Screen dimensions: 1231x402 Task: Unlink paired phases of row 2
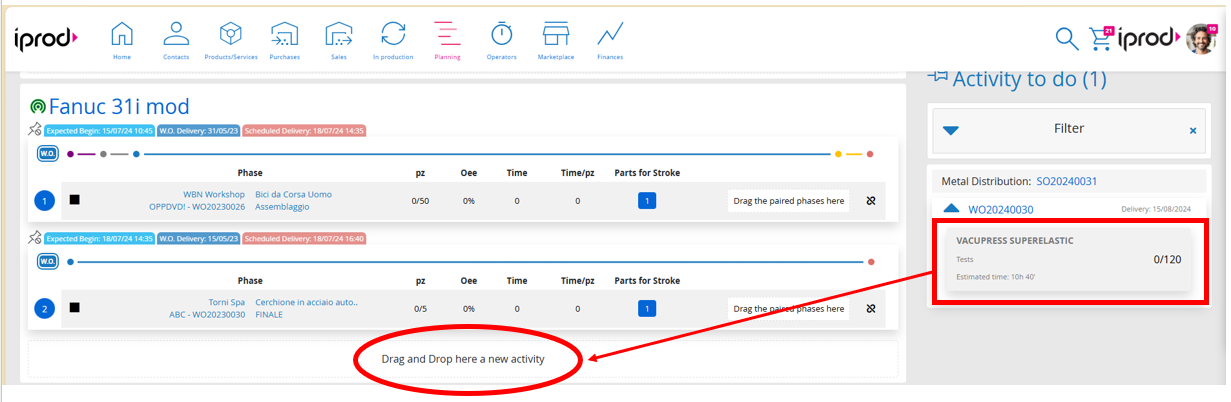point(870,308)
